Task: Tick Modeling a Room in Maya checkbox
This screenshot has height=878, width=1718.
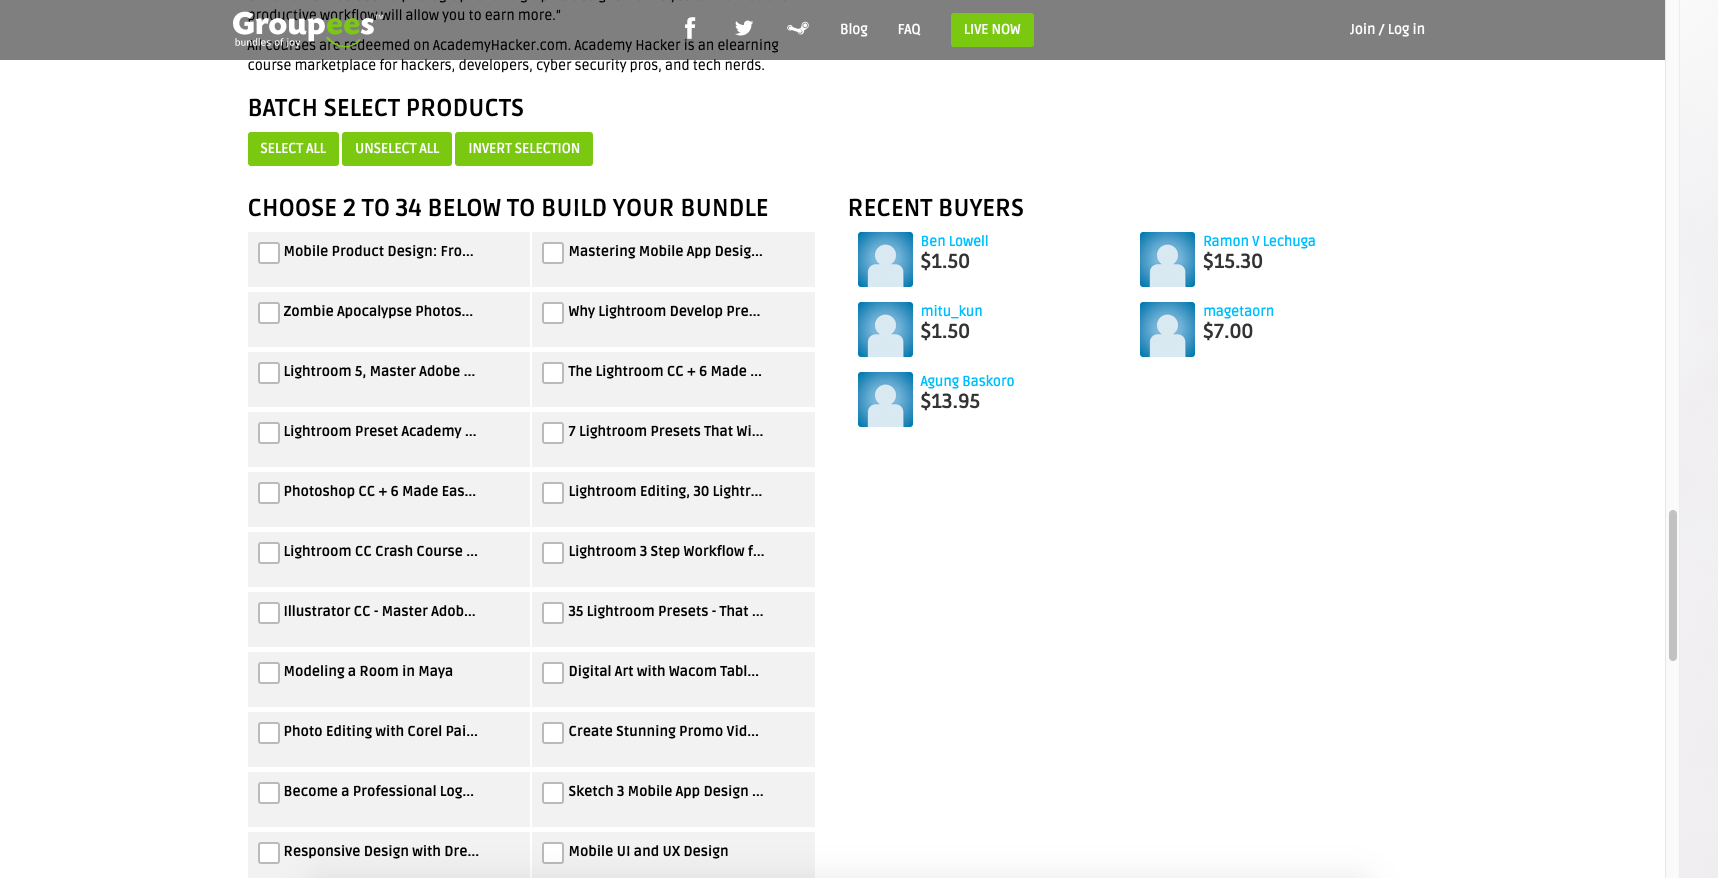Action: [x=269, y=673]
